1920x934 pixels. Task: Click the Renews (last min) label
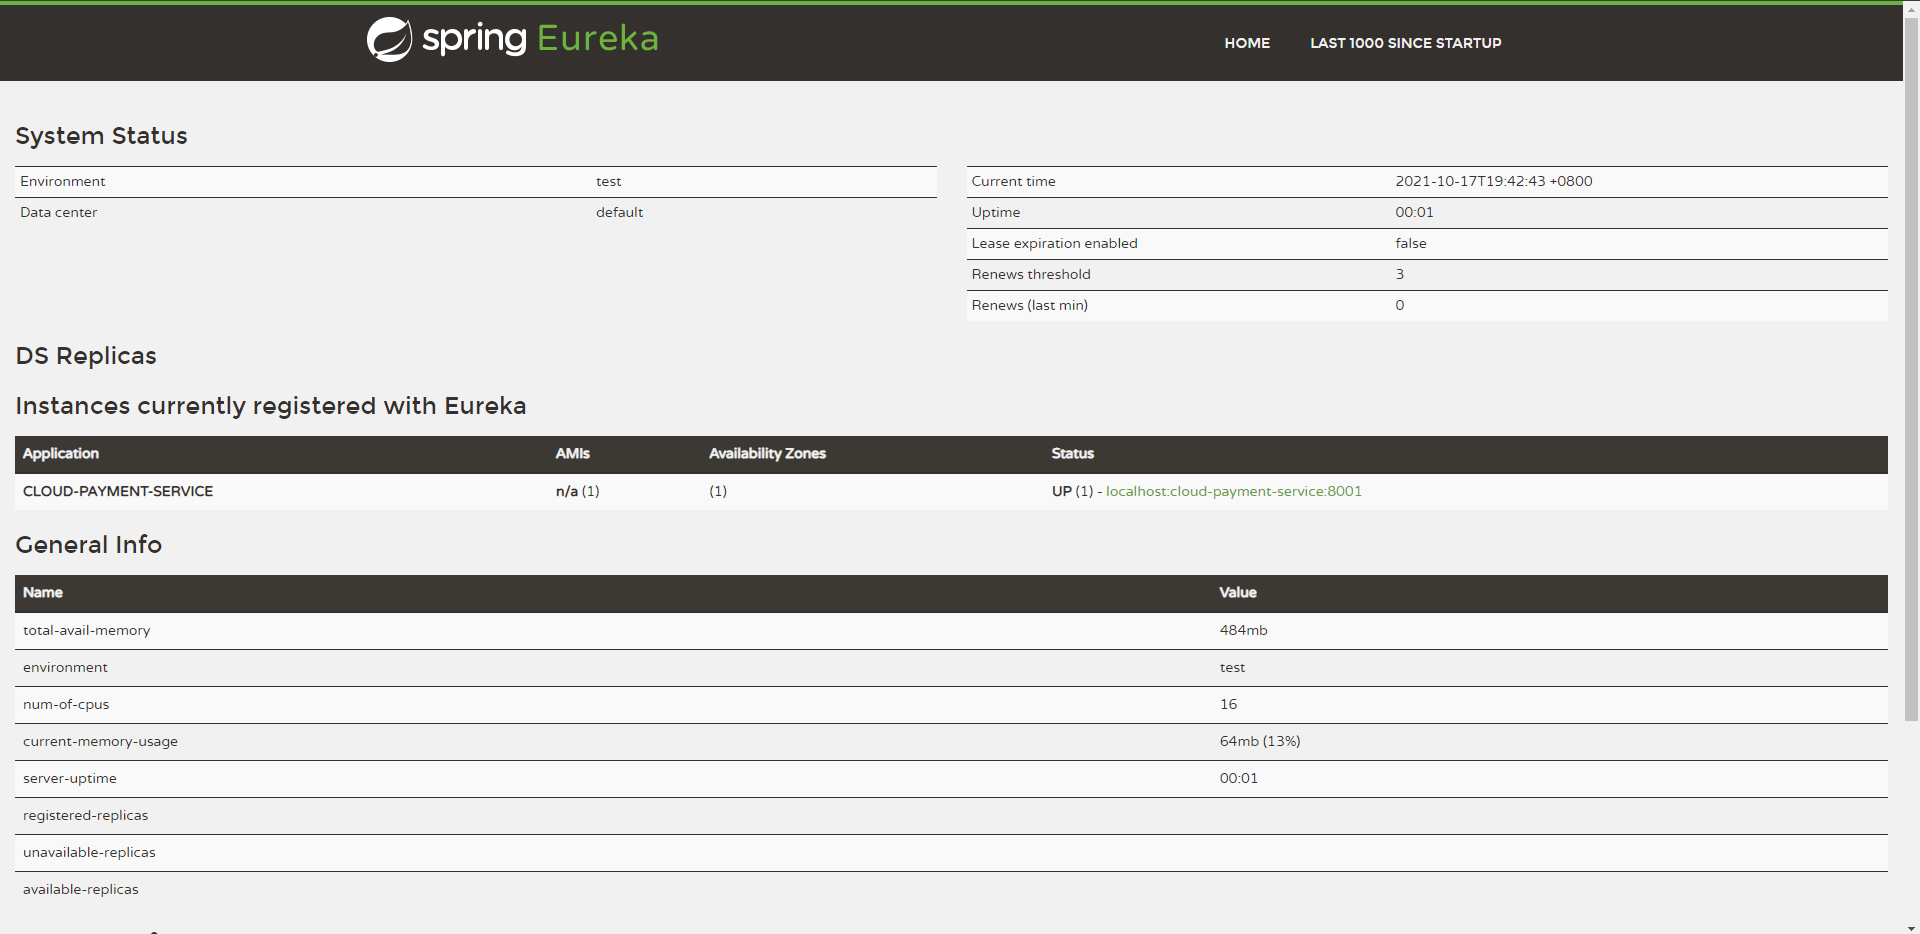click(1030, 305)
